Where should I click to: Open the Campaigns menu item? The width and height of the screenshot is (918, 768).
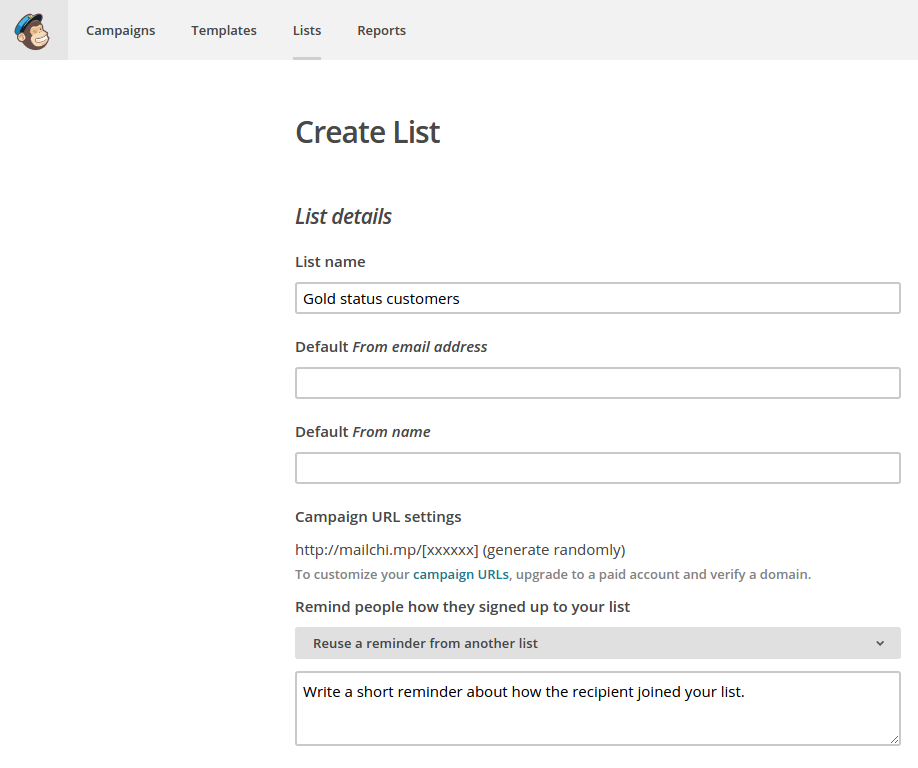tap(121, 30)
